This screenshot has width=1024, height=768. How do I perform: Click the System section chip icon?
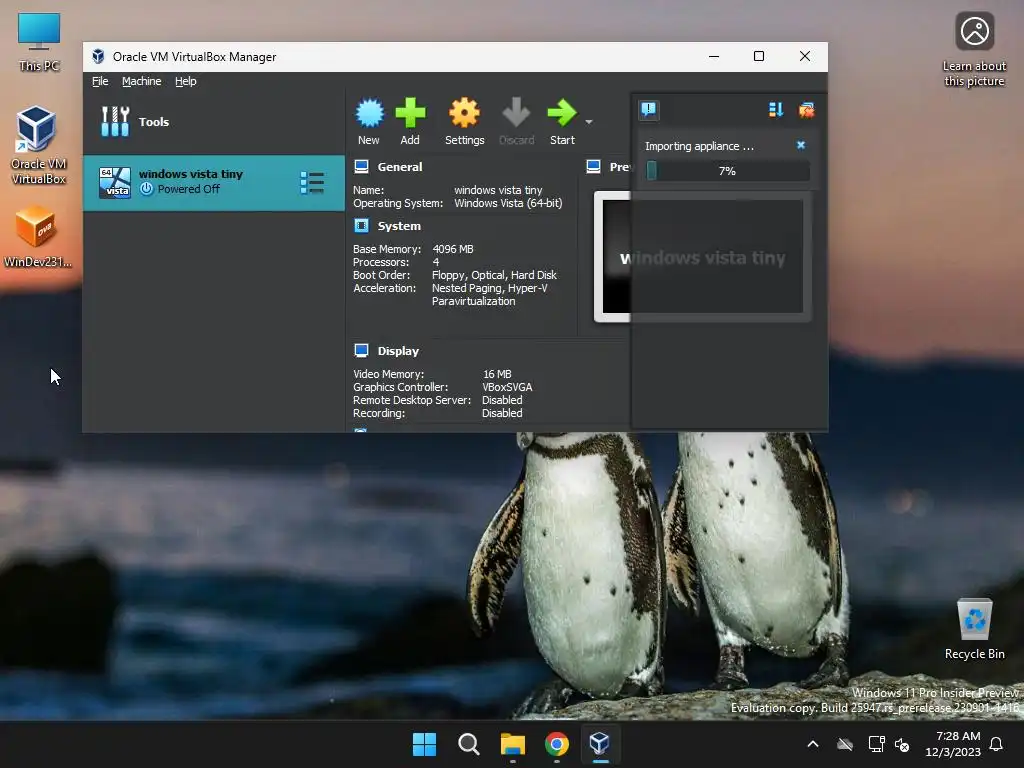361,226
